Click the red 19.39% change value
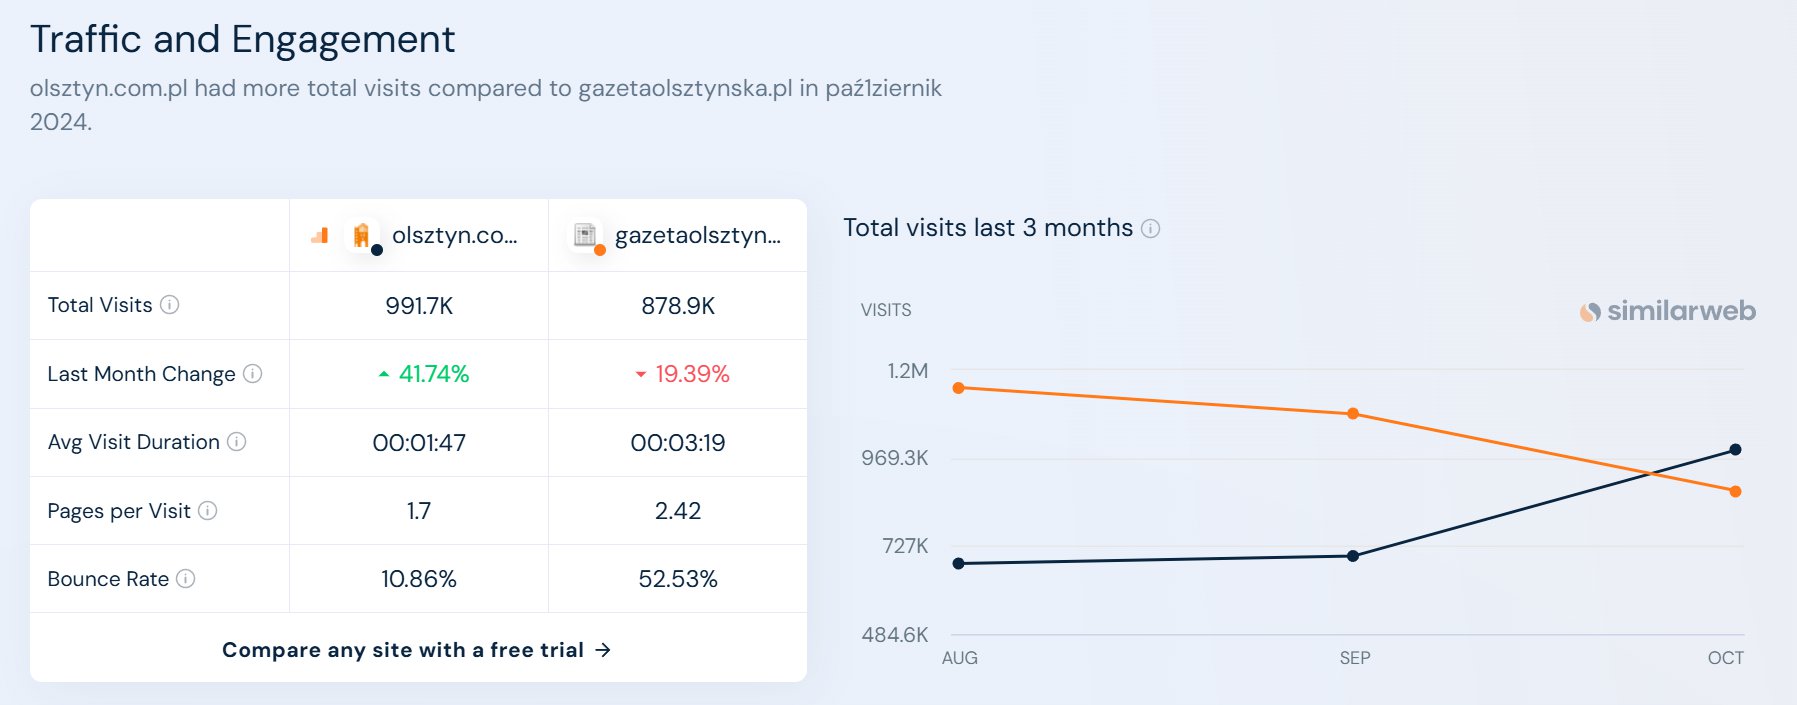This screenshot has width=1797, height=705. (x=682, y=374)
